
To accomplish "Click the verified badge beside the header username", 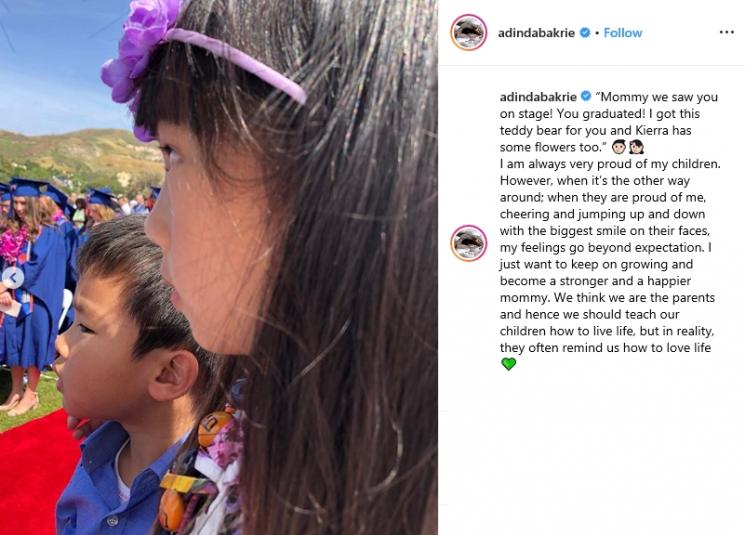I will (585, 32).
